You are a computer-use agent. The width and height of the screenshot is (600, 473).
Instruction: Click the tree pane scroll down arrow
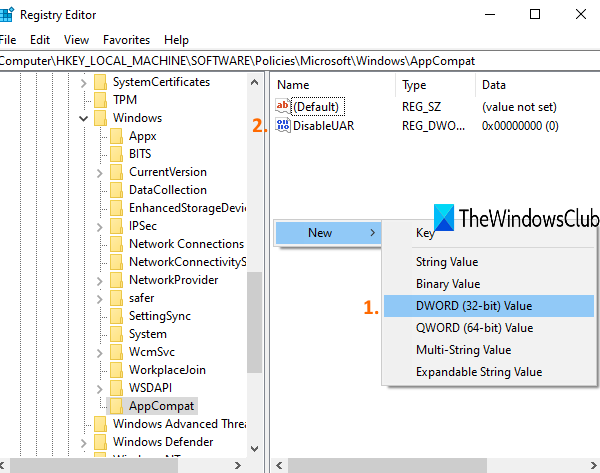click(x=254, y=449)
